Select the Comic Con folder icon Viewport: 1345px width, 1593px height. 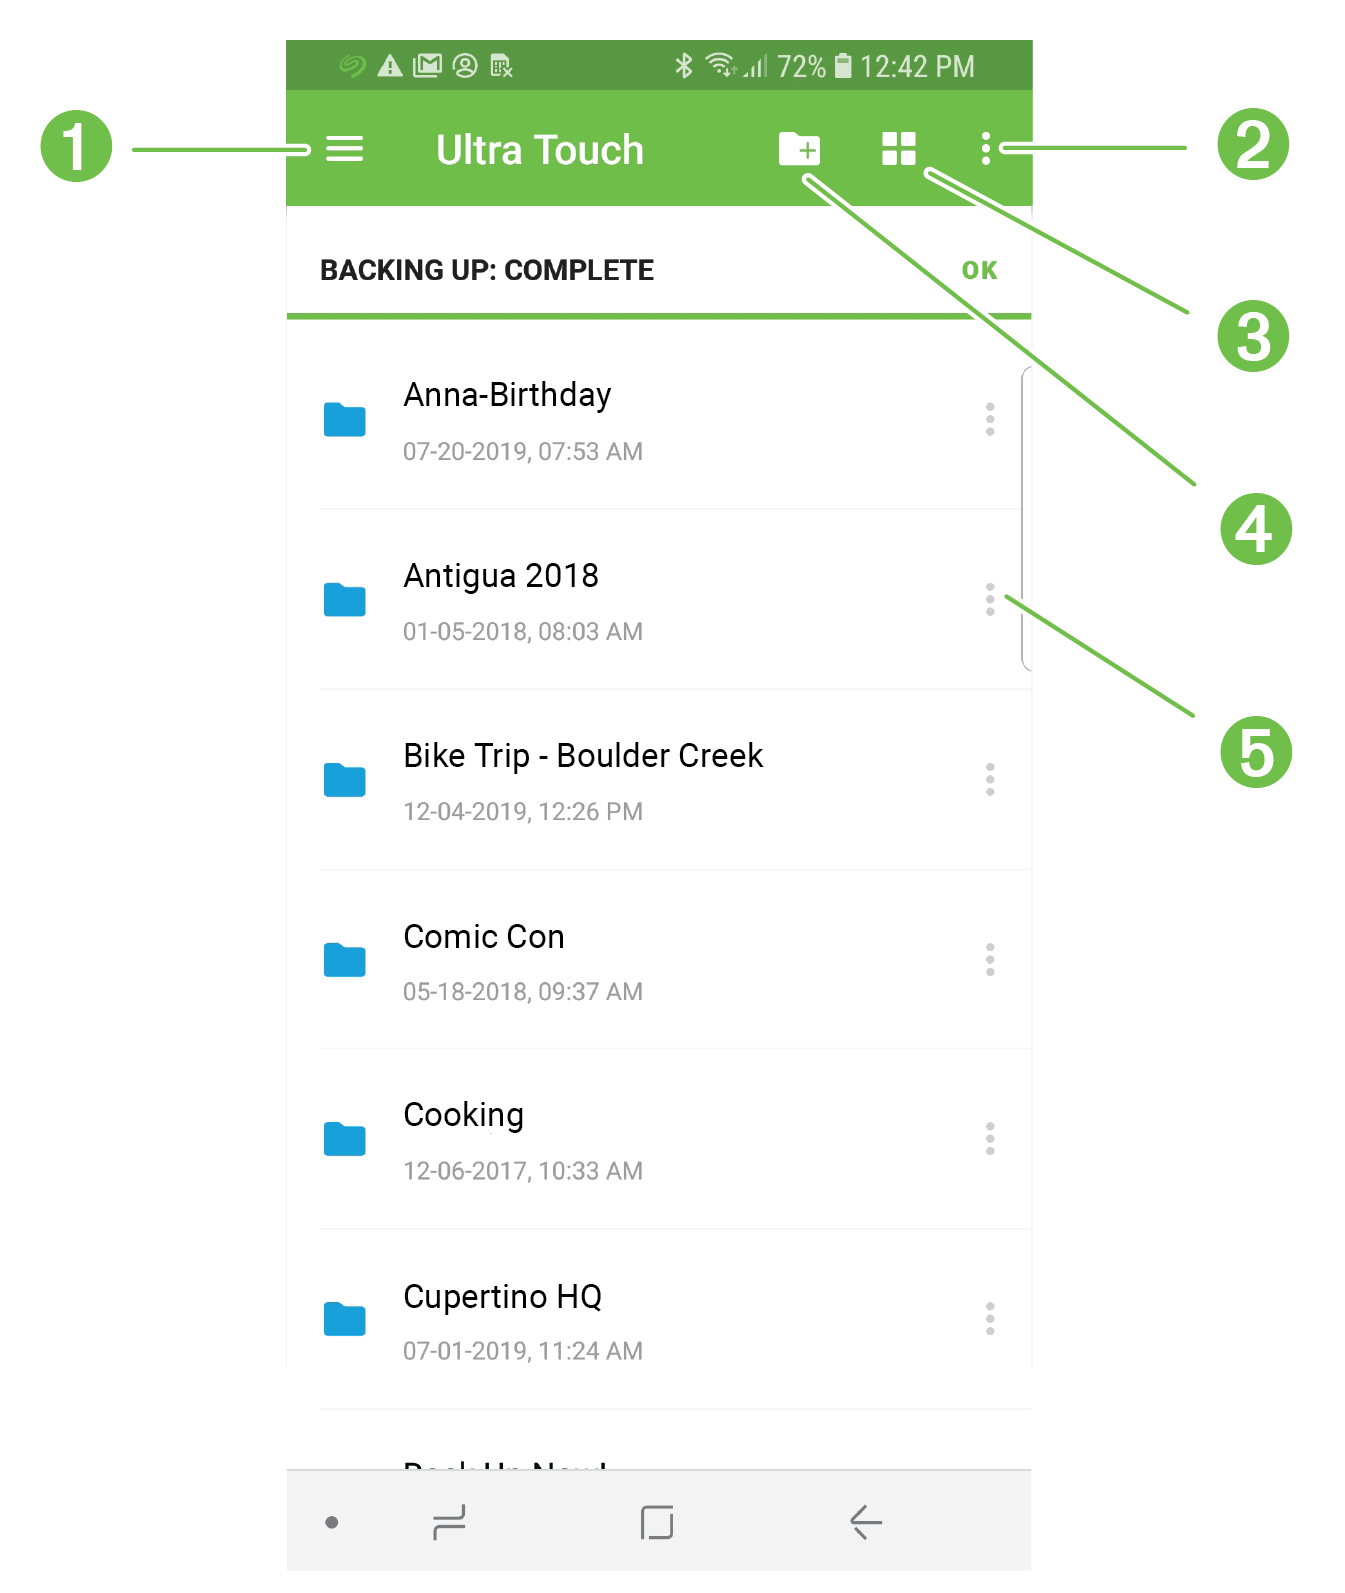click(x=345, y=960)
